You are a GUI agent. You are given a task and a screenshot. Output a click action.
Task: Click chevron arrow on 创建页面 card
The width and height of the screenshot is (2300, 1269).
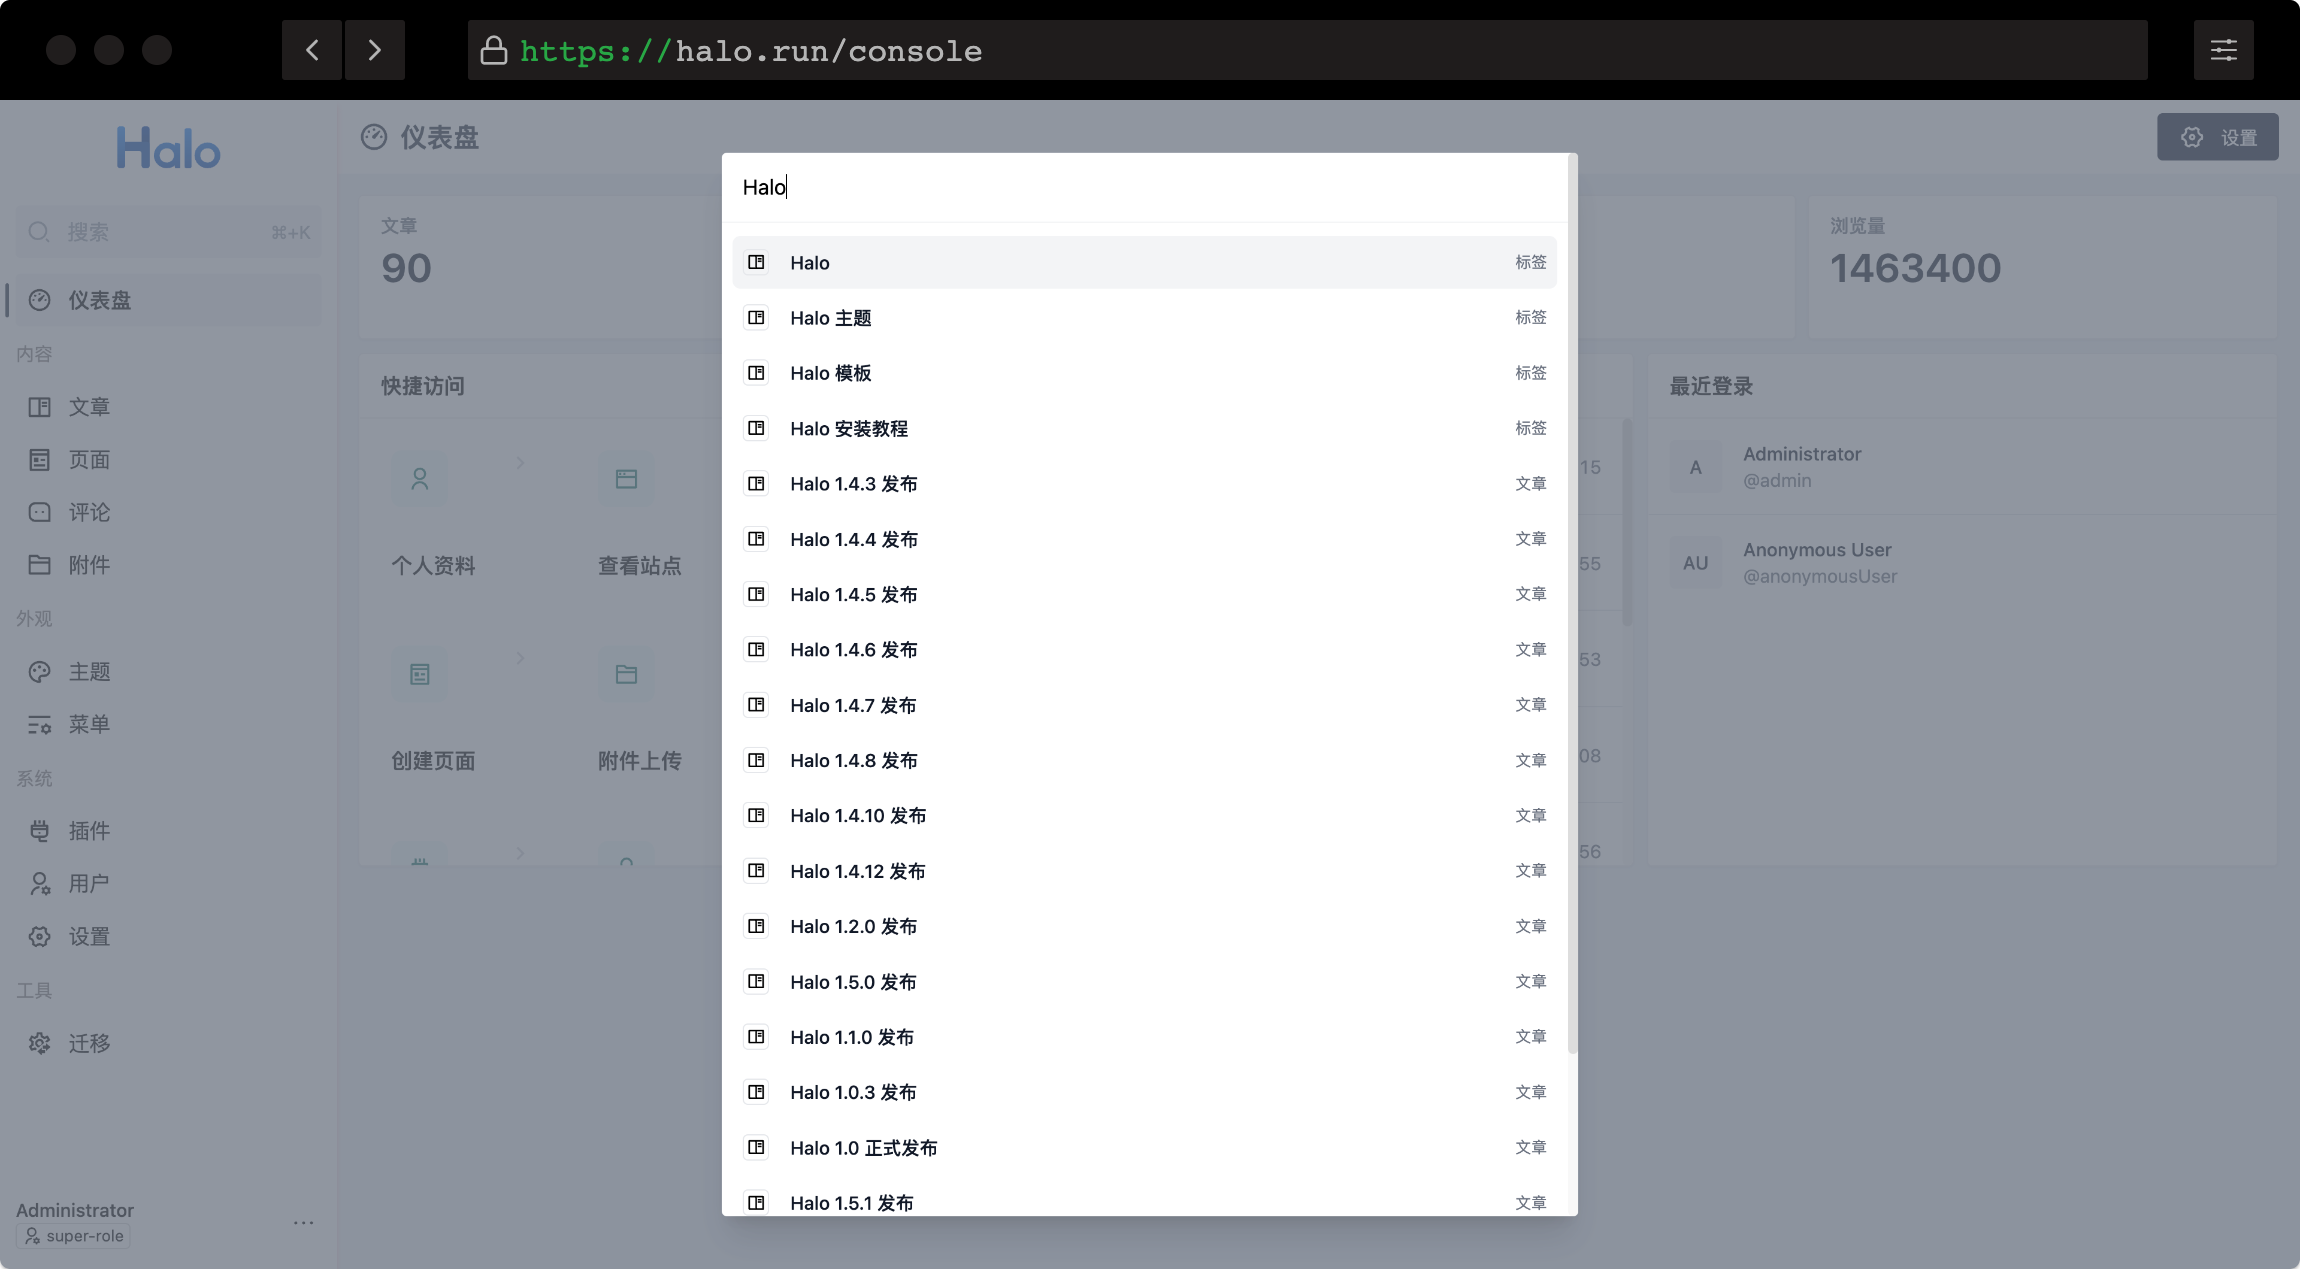tap(520, 658)
